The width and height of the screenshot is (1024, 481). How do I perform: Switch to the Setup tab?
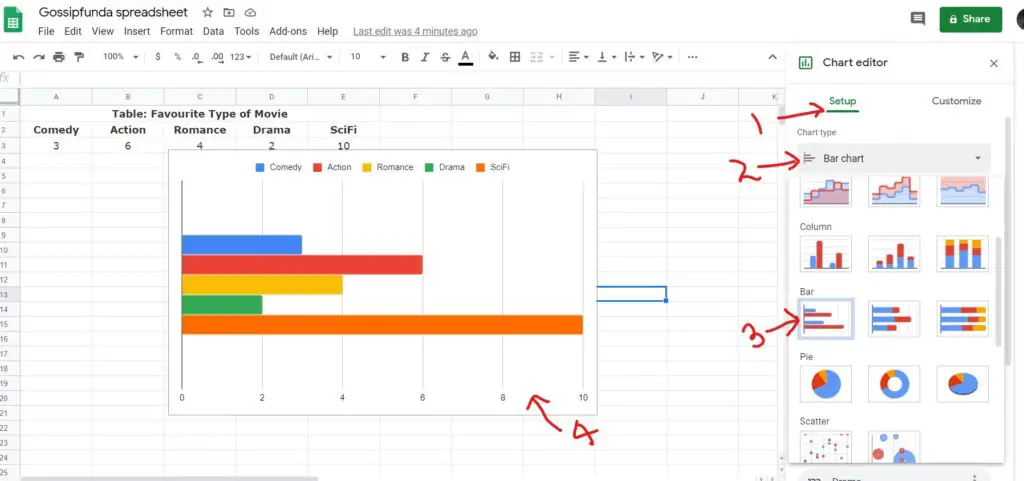(x=842, y=101)
